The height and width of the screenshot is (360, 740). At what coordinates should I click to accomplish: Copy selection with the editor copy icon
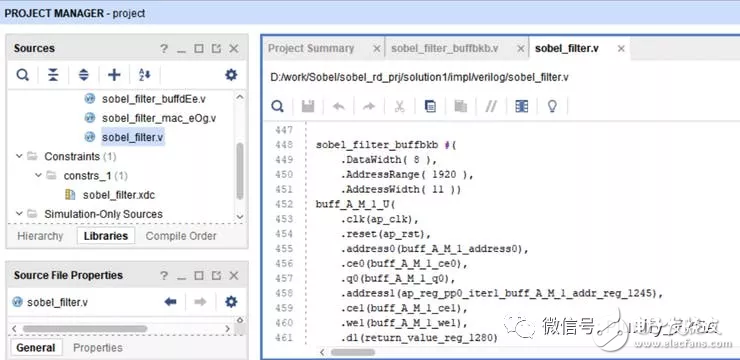(430, 106)
